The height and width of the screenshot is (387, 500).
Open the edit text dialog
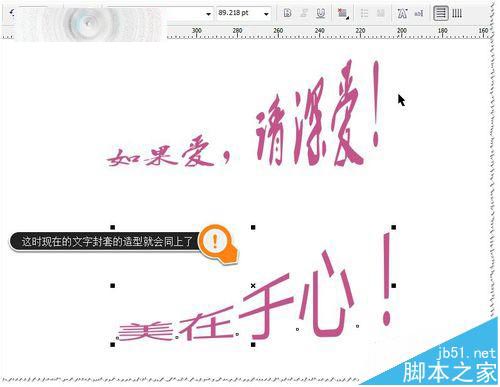click(x=418, y=13)
